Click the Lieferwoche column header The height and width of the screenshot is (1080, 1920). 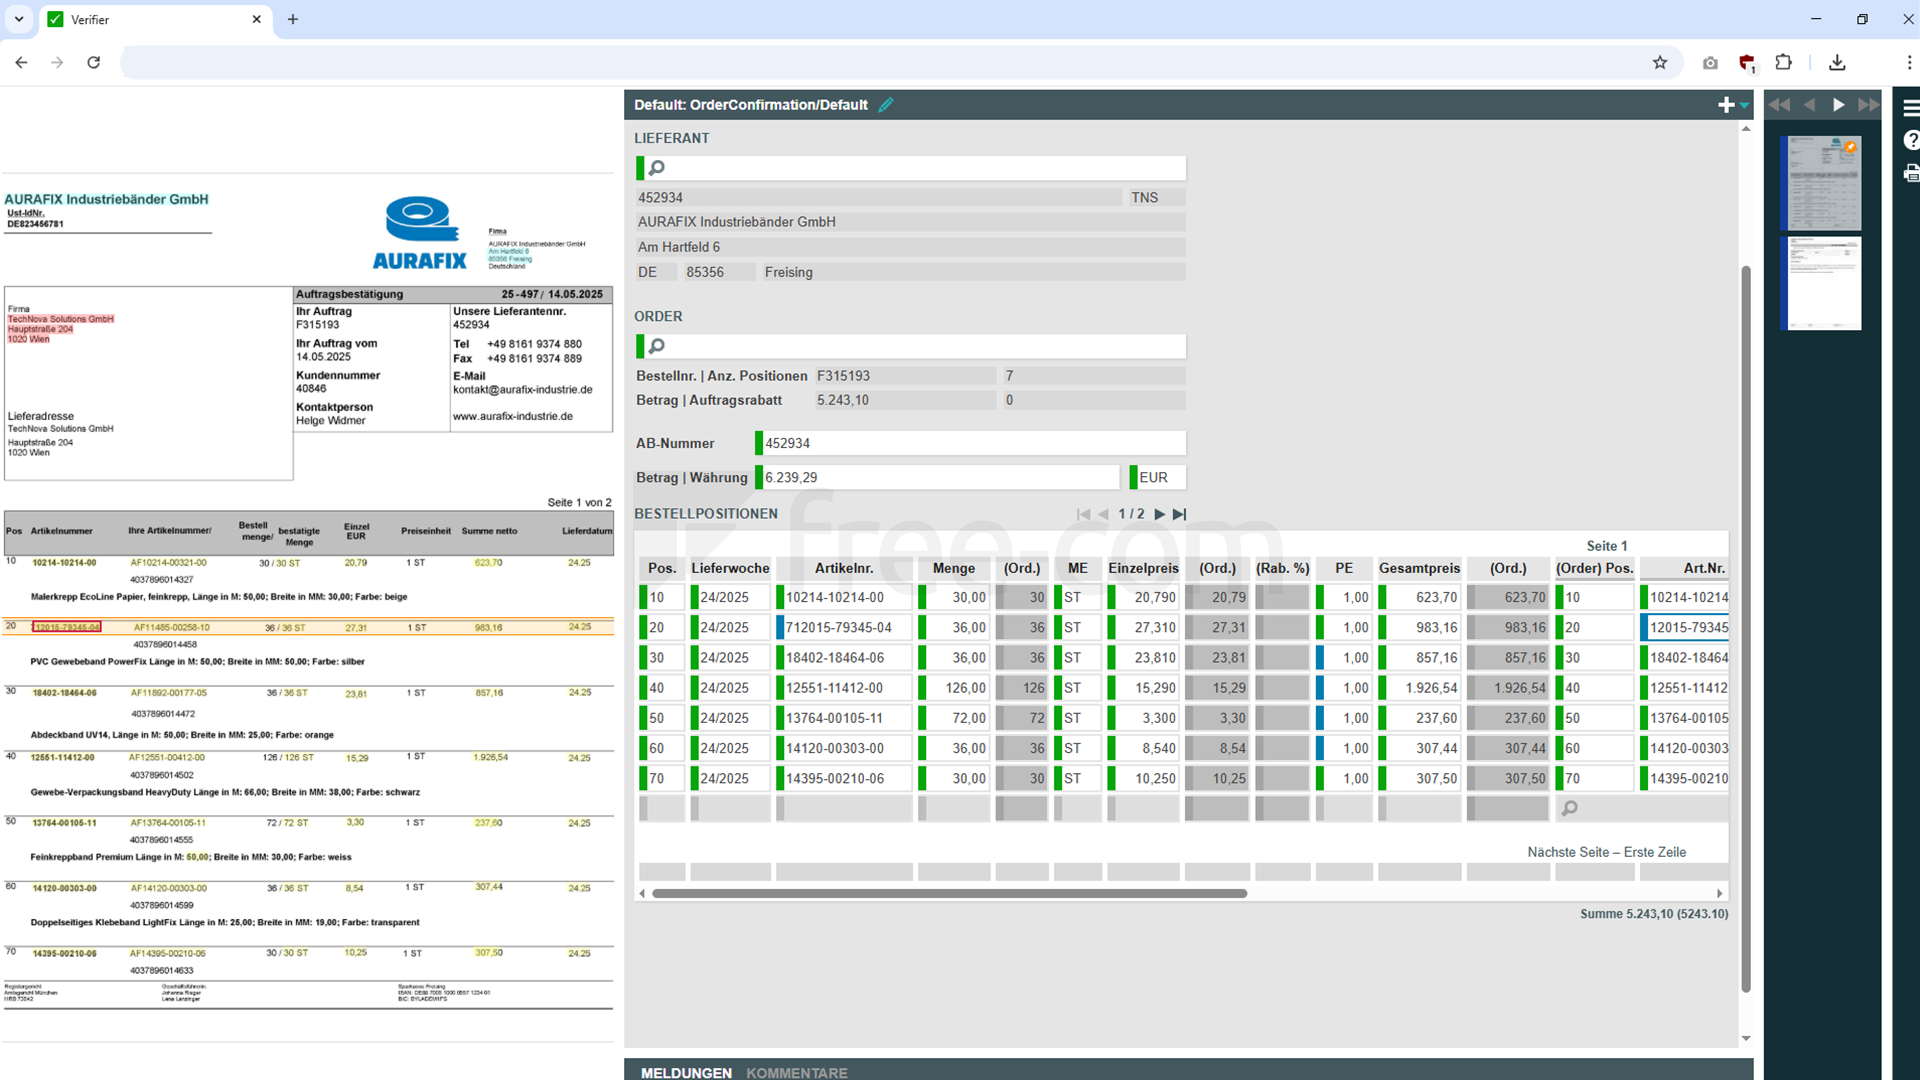tap(730, 568)
